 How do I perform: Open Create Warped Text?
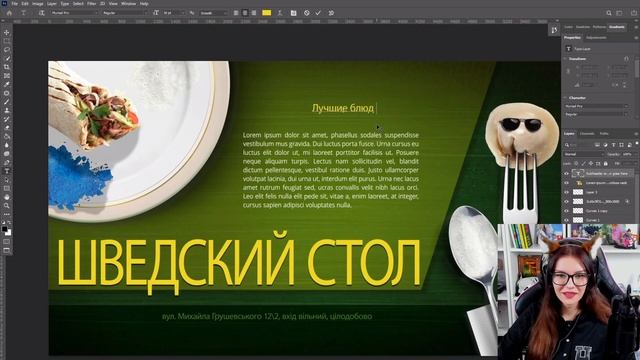(280, 13)
